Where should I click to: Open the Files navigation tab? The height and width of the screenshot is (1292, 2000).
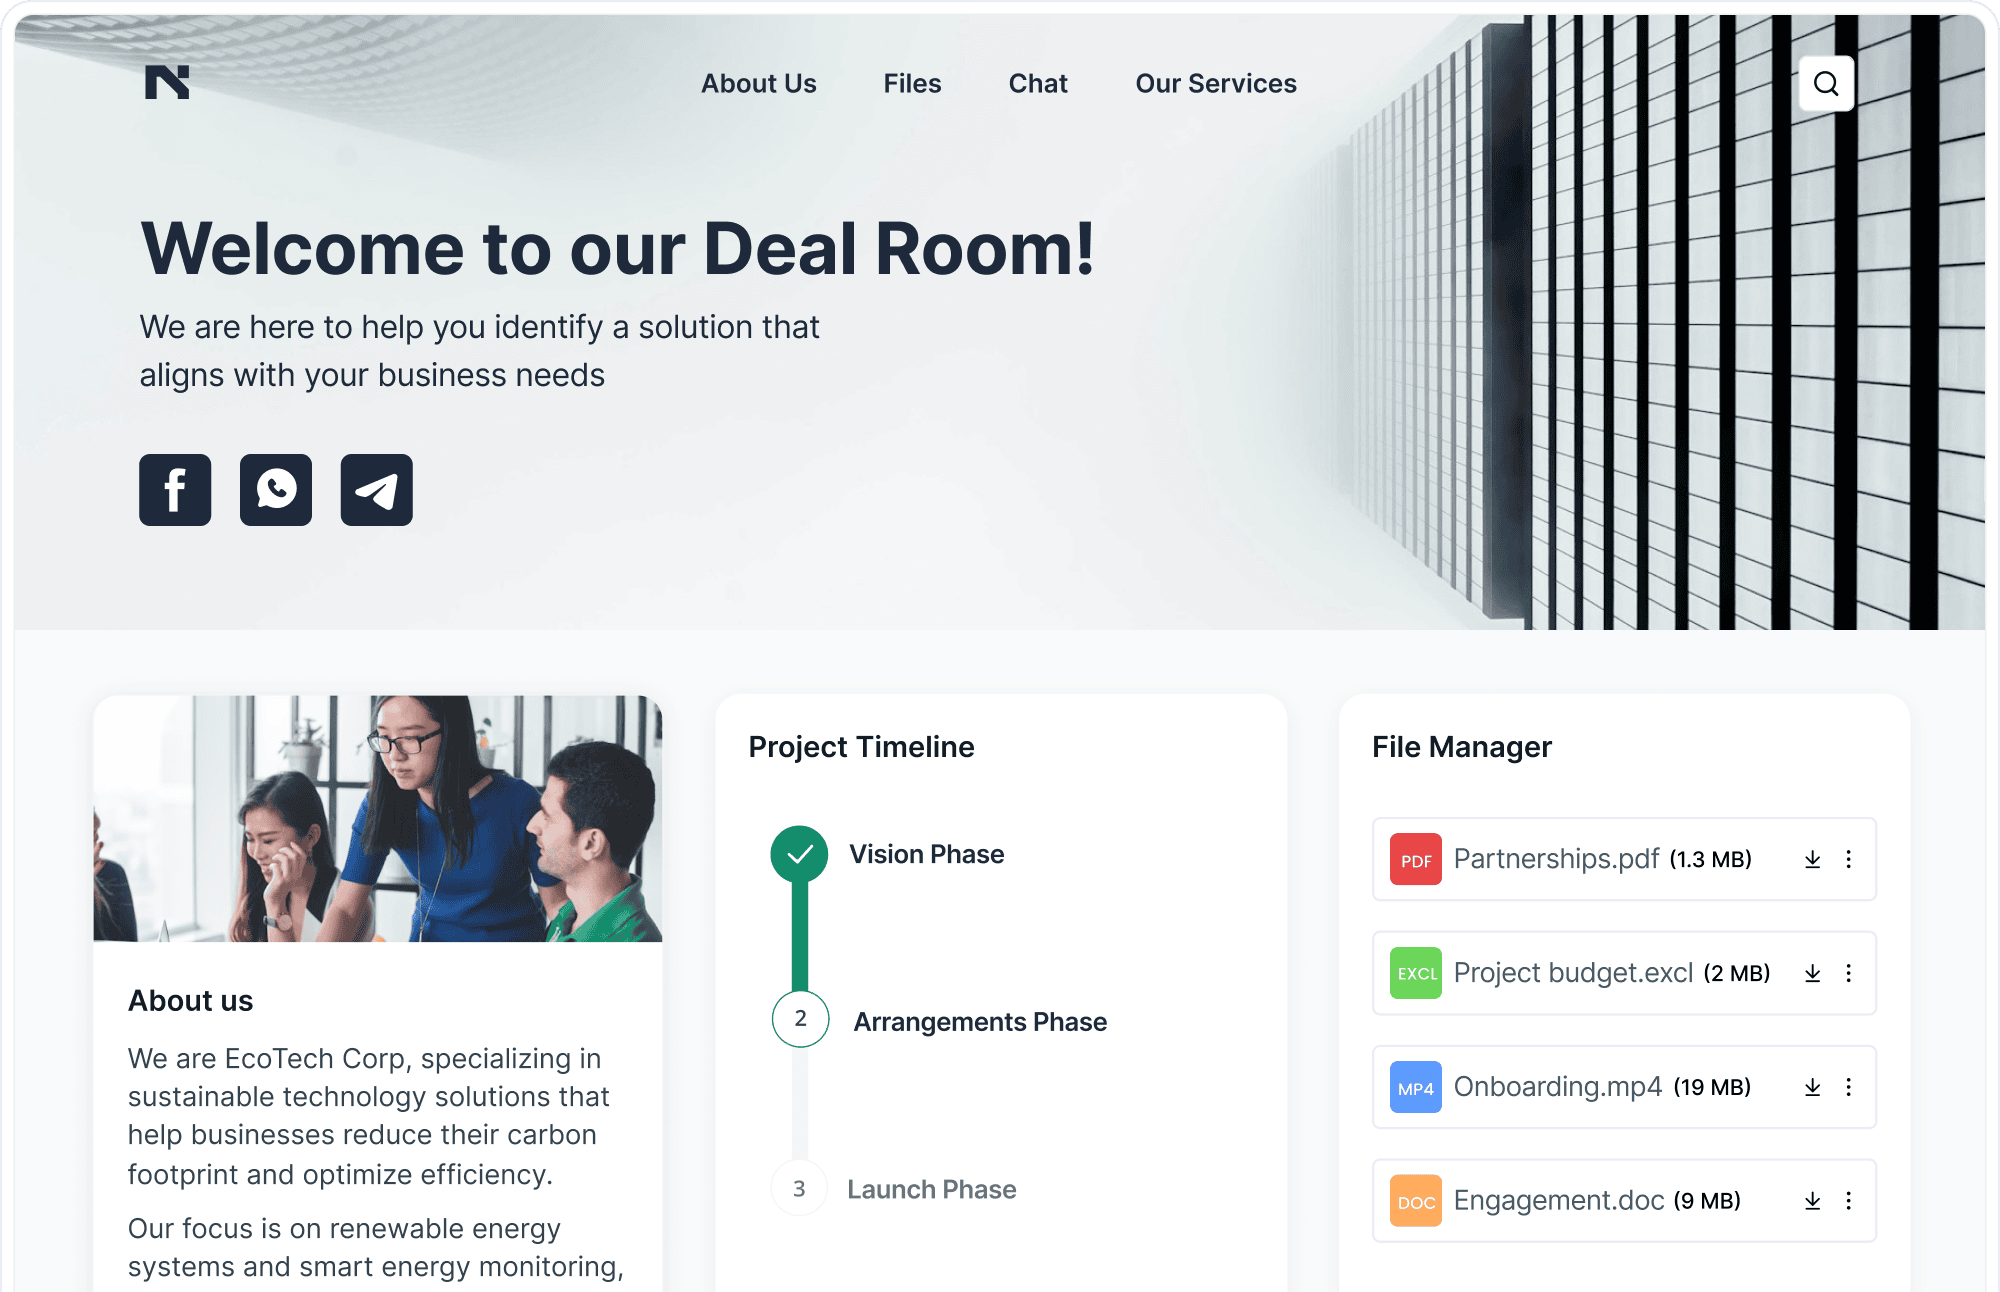tap(910, 83)
